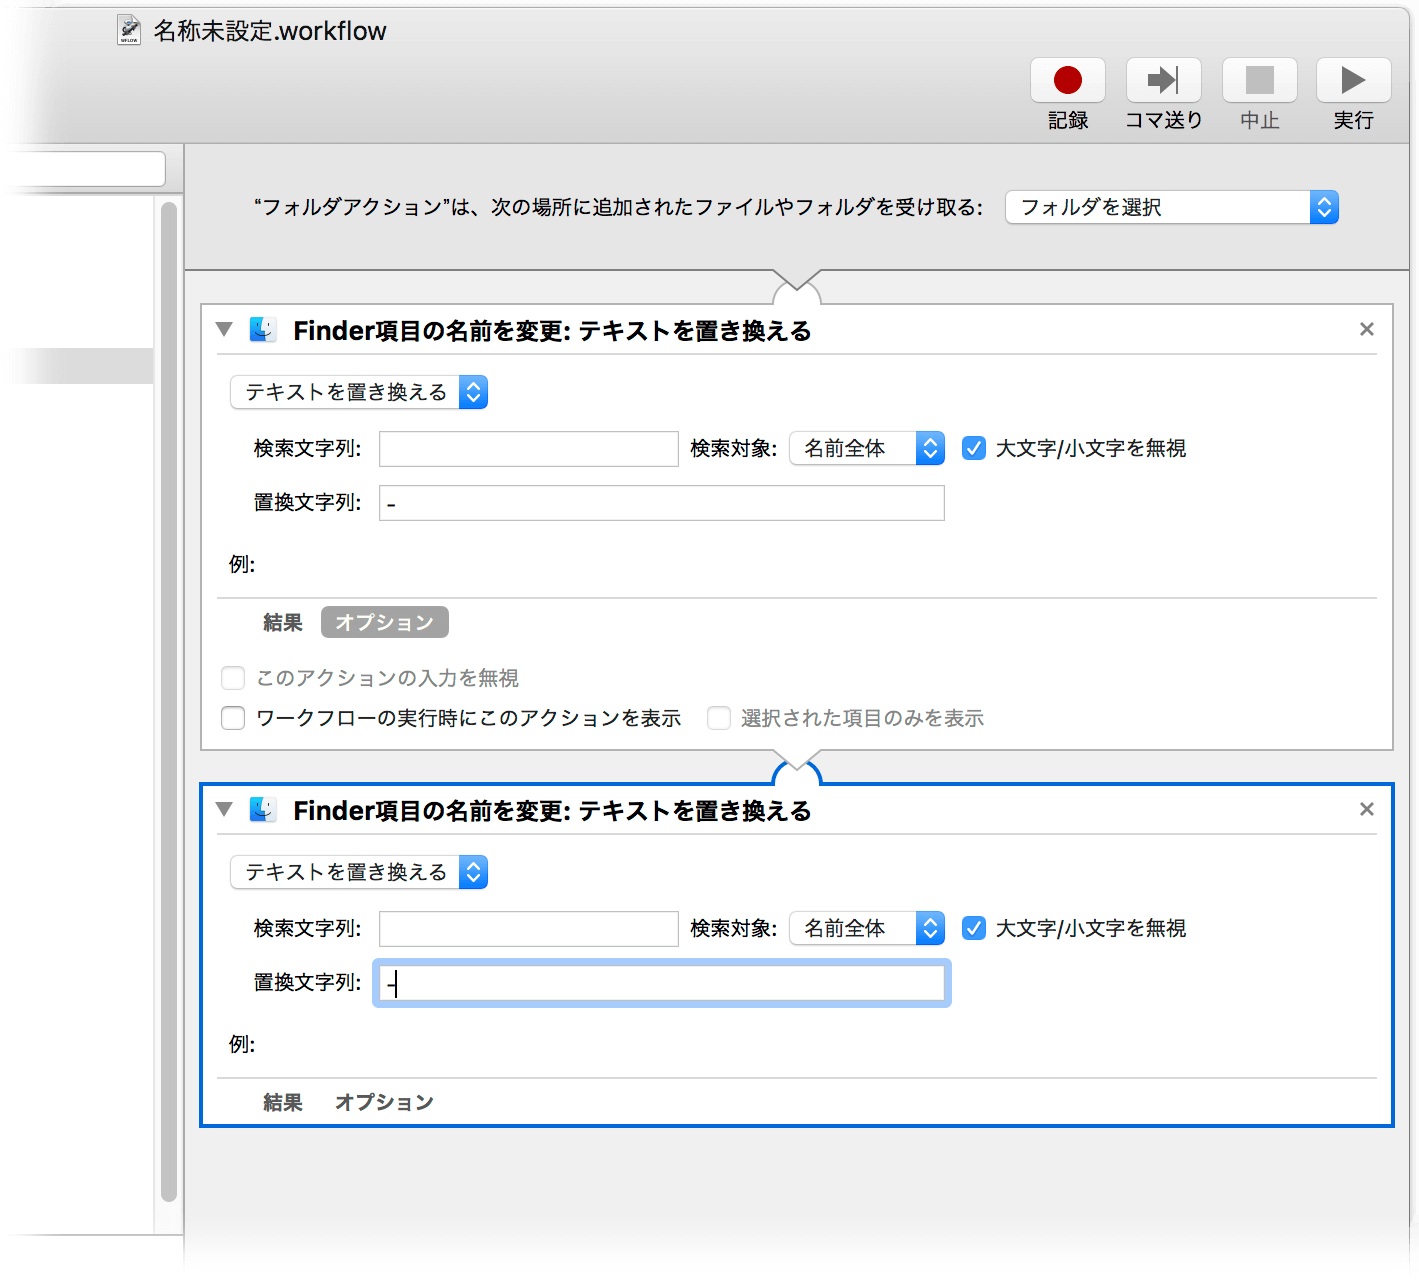Click the 名称未設定.workflow window title
Image resolution: width=1419 pixels, height=1280 pixels.
click(270, 31)
